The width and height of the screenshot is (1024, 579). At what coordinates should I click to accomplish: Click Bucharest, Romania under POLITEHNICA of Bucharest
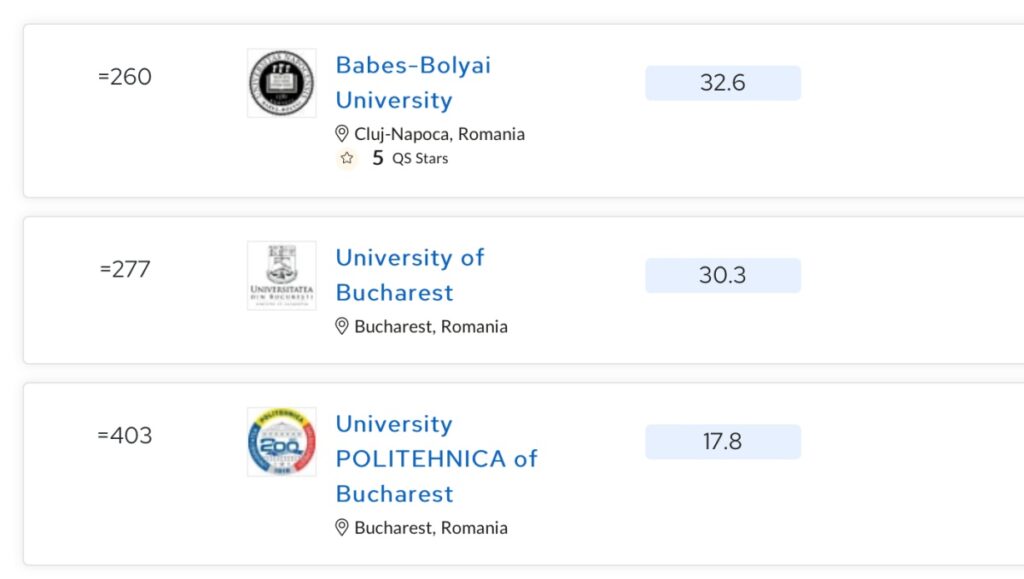(431, 527)
